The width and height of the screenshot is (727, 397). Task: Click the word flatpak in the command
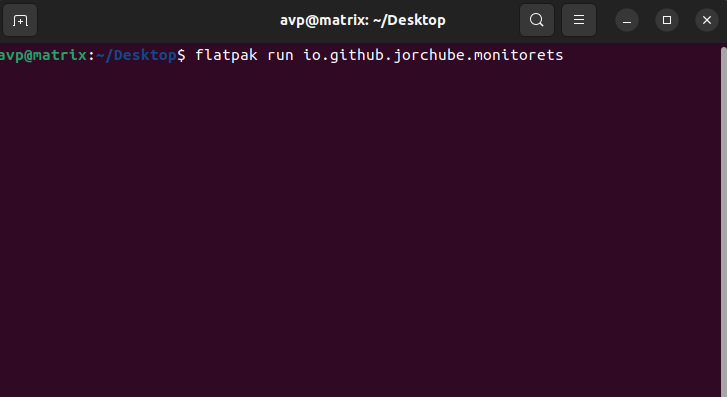[226, 55]
